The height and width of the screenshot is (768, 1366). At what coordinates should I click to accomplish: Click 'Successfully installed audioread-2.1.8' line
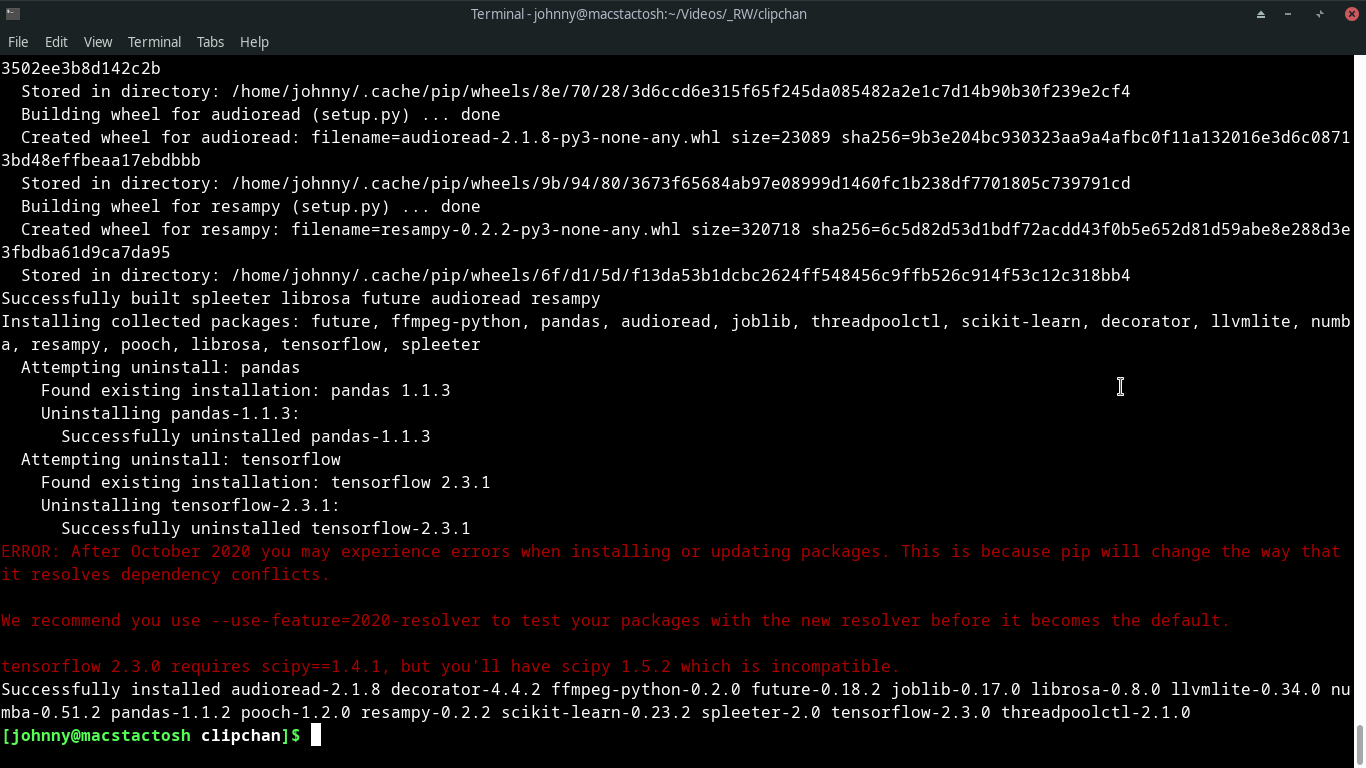[x=676, y=689]
